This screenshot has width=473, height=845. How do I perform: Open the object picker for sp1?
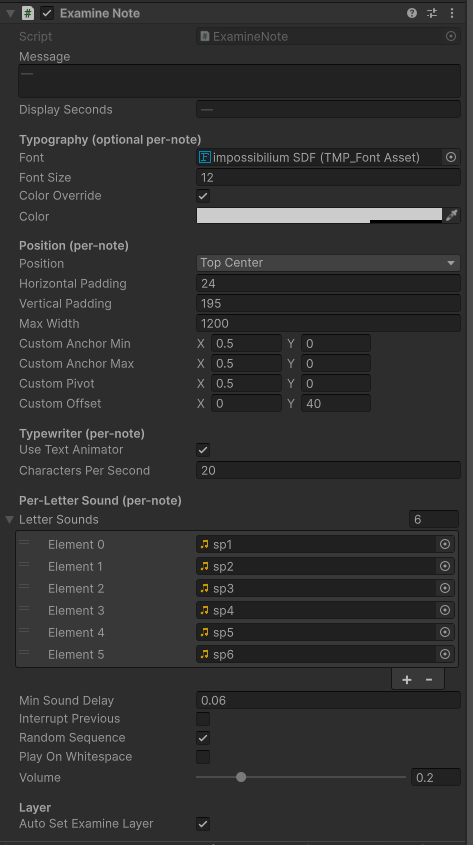click(x=445, y=544)
